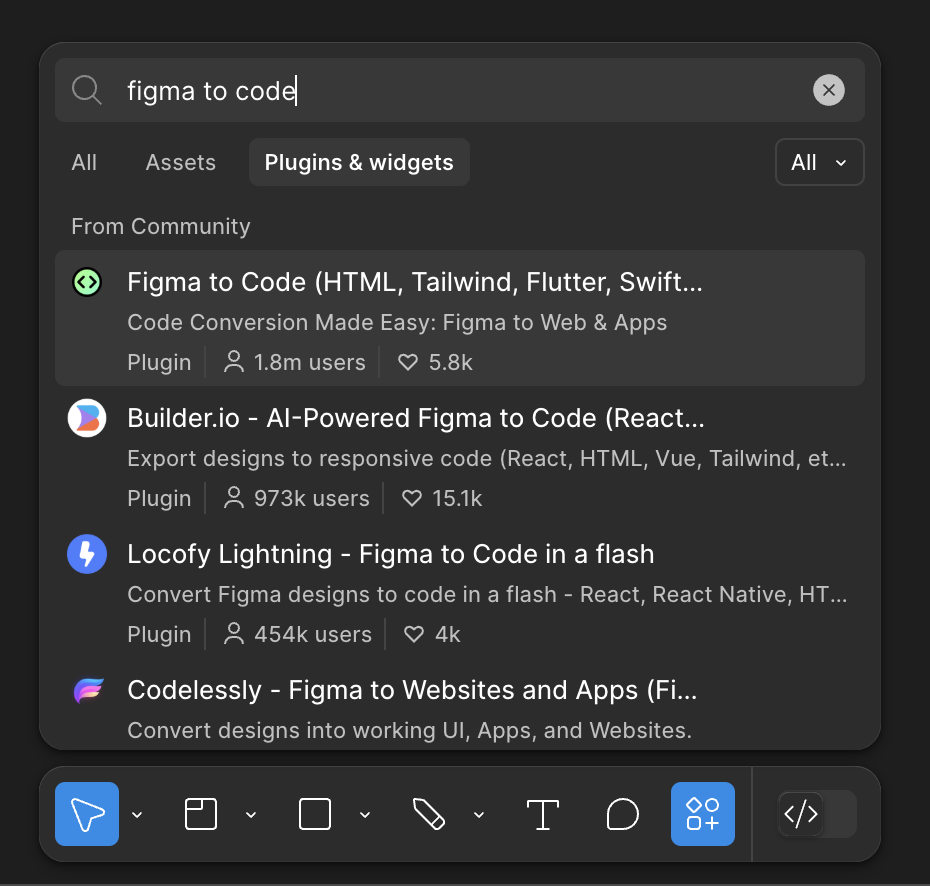Click the user icon beside 1.8m users
The height and width of the screenshot is (886, 930).
[234, 362]
